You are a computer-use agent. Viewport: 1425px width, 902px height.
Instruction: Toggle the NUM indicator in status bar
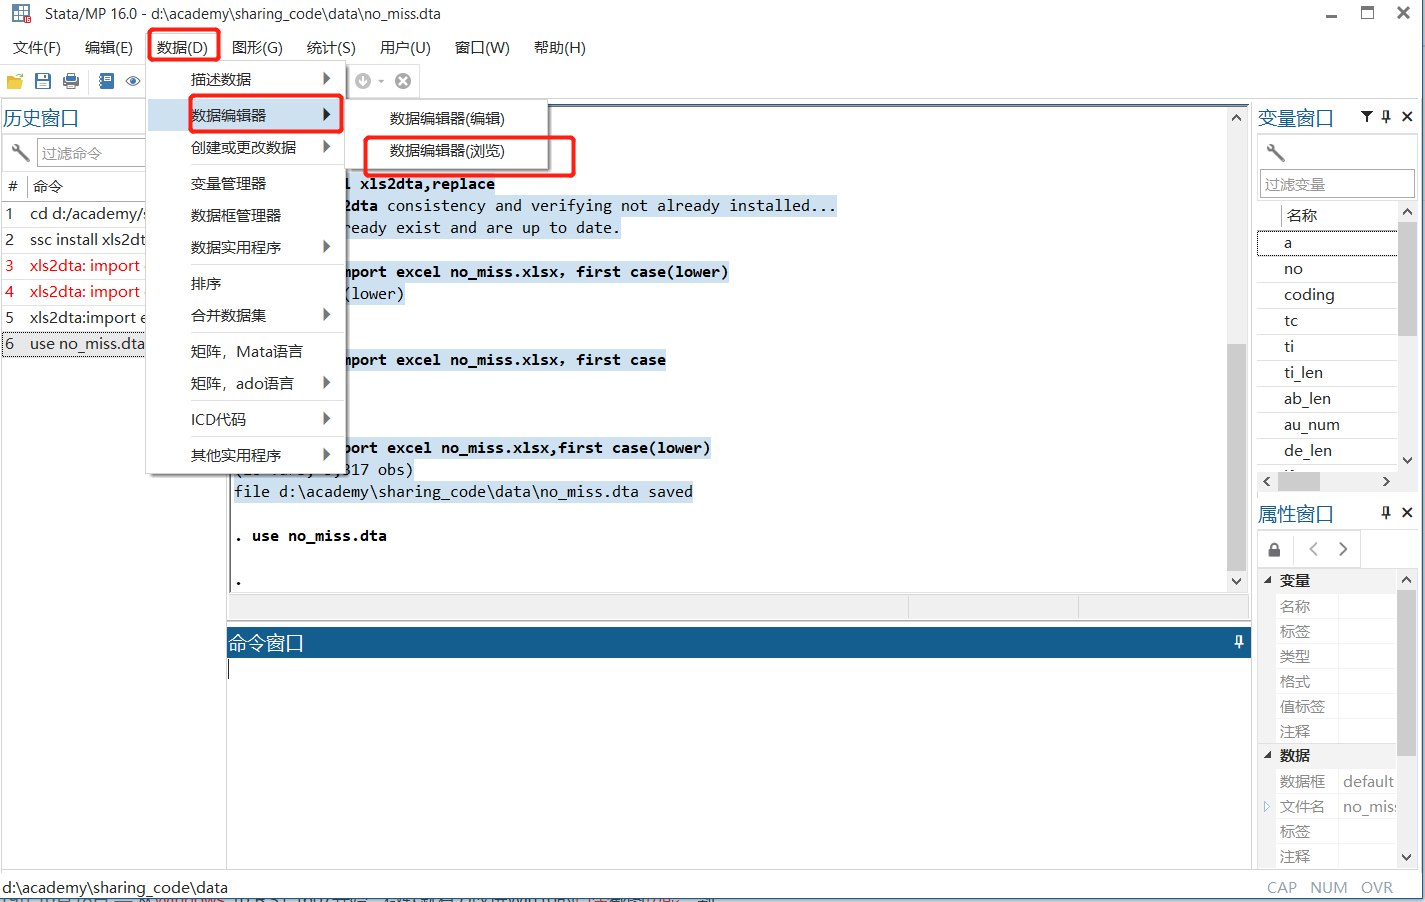coord(1329,887)
